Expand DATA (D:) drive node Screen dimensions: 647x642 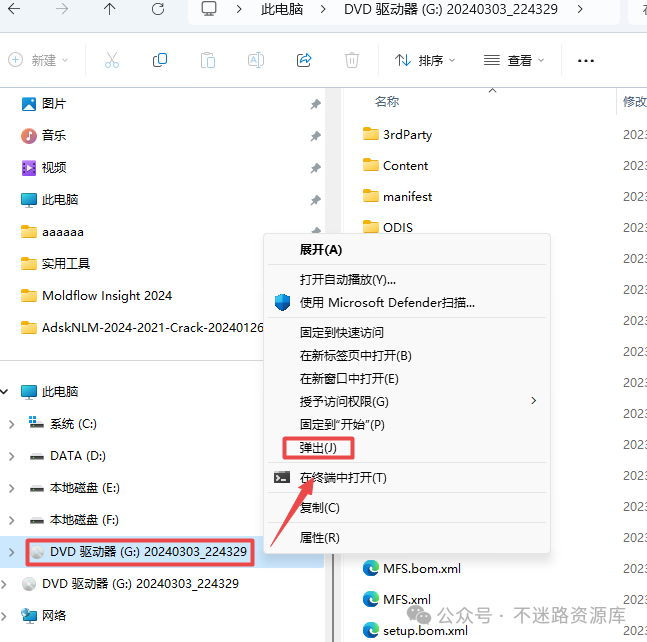(x=12, y=456)
